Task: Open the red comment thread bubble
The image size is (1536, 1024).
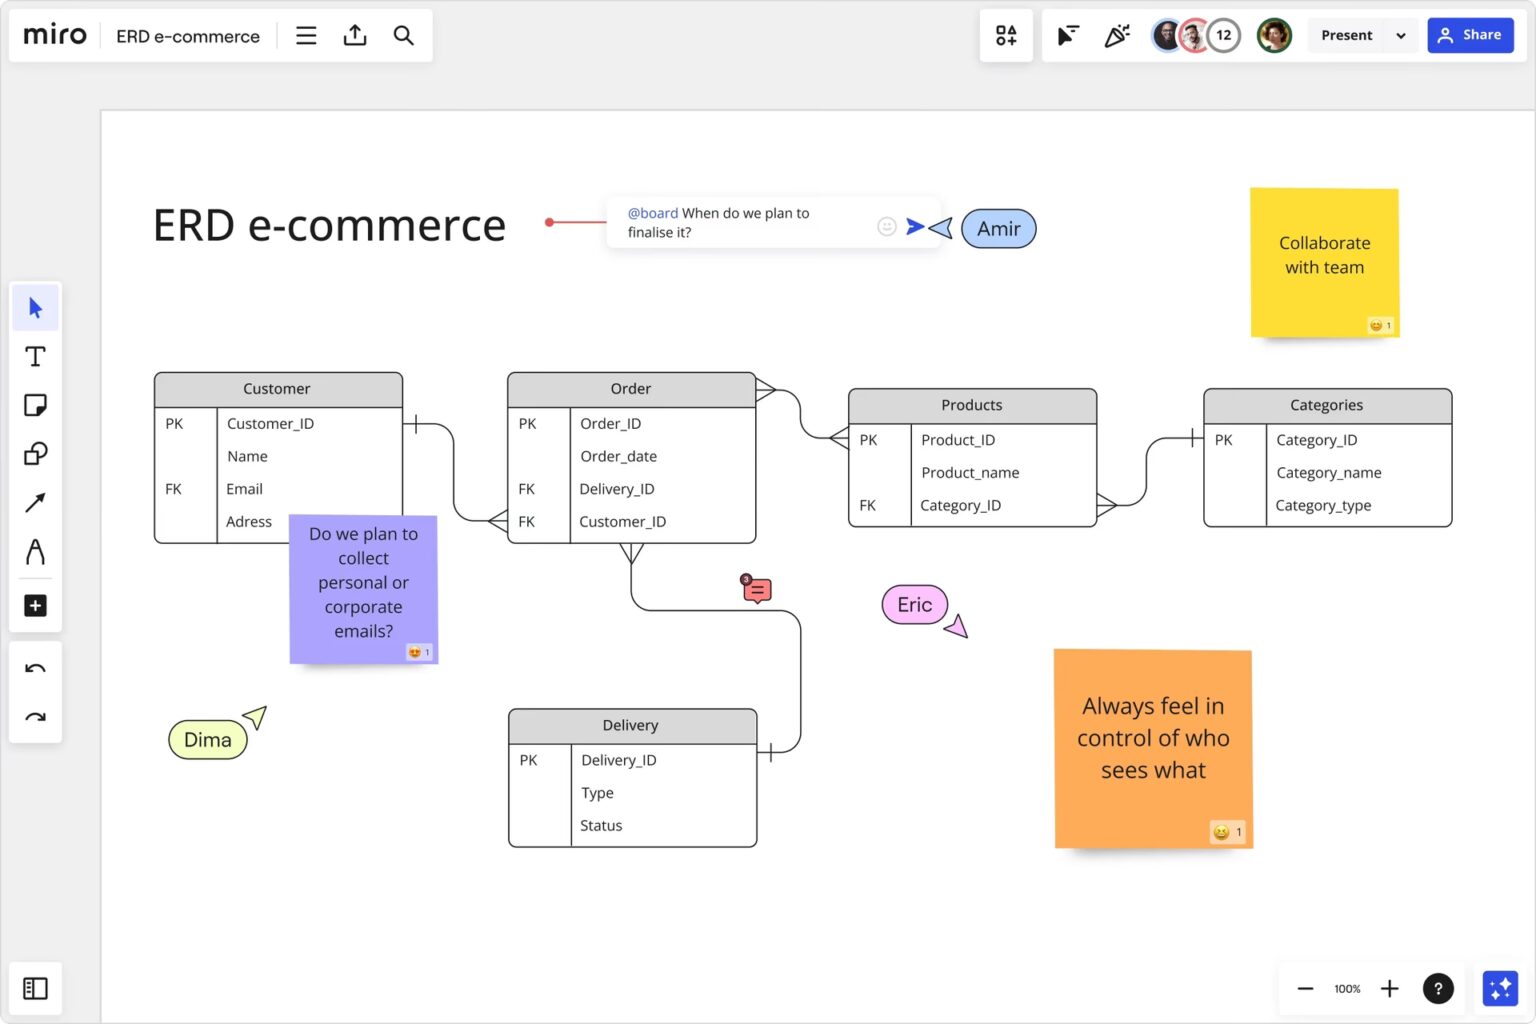Action: pyautogui.click(x=757, y=590)
